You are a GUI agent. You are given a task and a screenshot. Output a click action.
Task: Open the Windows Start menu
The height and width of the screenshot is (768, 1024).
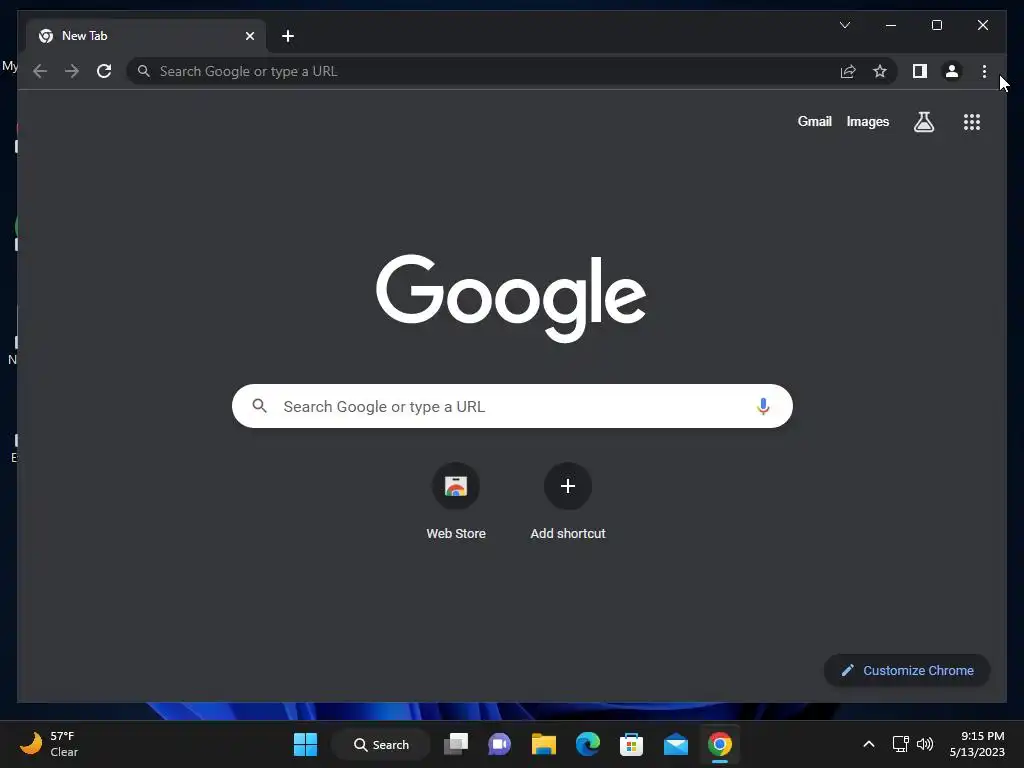(x=305, y=744)
